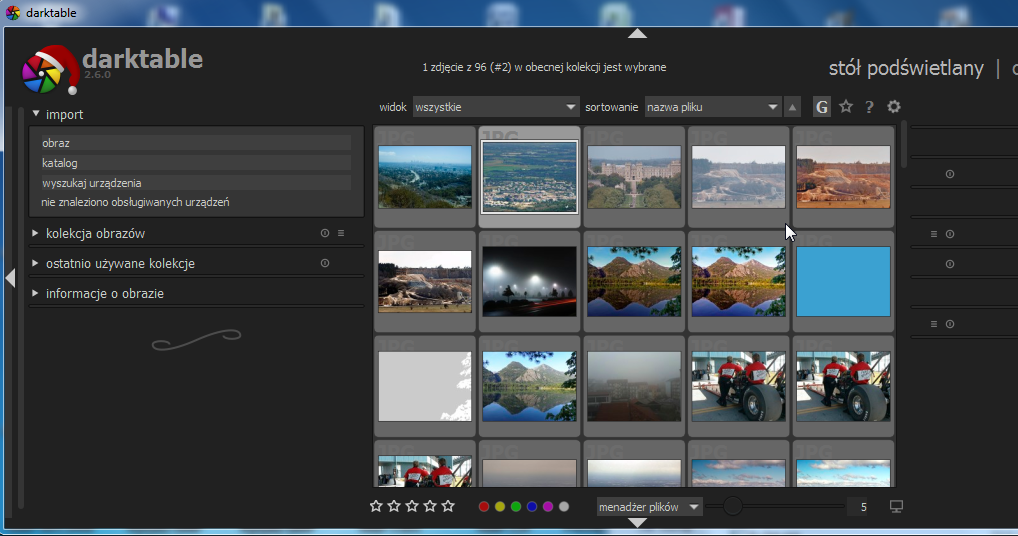Image resolution: width=1018 pixels, height=536 pixels.
Task: Switch to the 'stół podświetlany' view
Action: (x=906, y=68)
